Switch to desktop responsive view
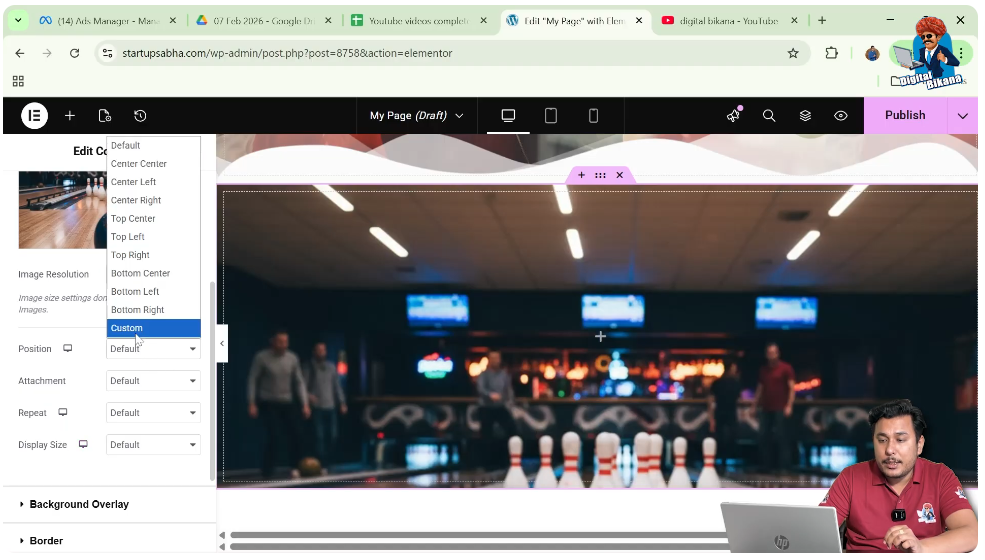985x560 pixels. click(508, 116)
